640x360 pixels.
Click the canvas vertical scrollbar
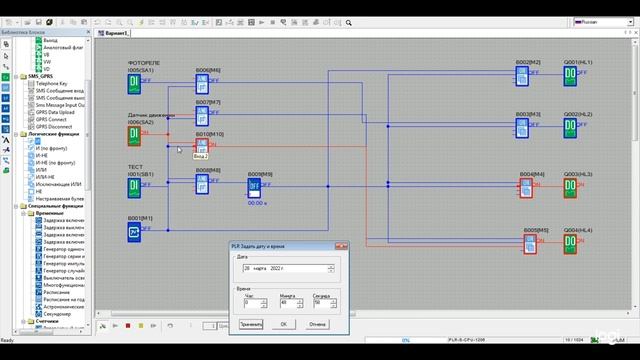pyautogui.click(x=635, y=94)
